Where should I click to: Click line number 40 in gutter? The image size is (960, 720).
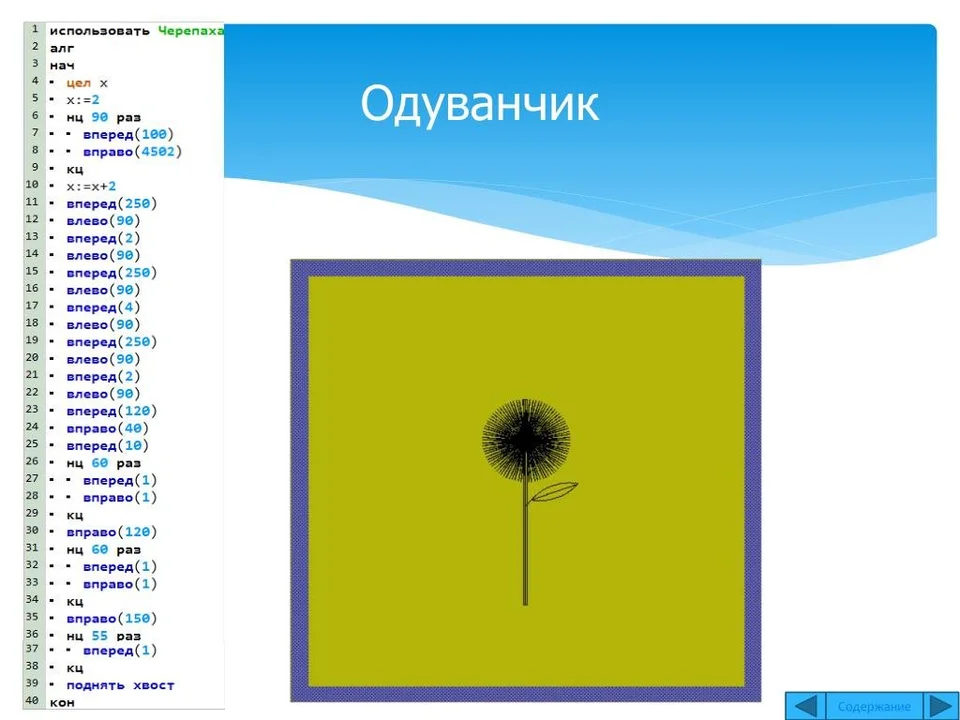click(x=32, y=700)
